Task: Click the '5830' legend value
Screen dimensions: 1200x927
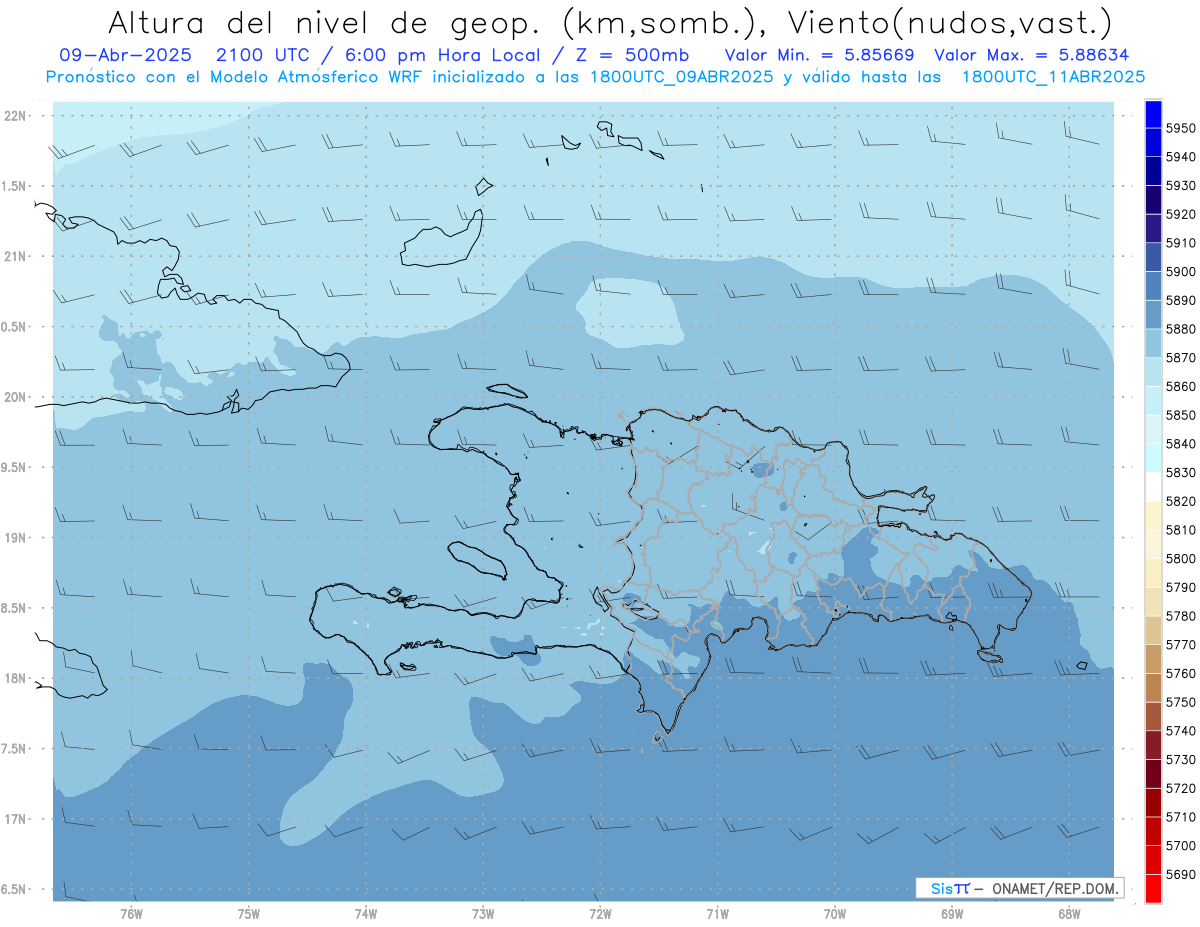Action: (1181, 472)
